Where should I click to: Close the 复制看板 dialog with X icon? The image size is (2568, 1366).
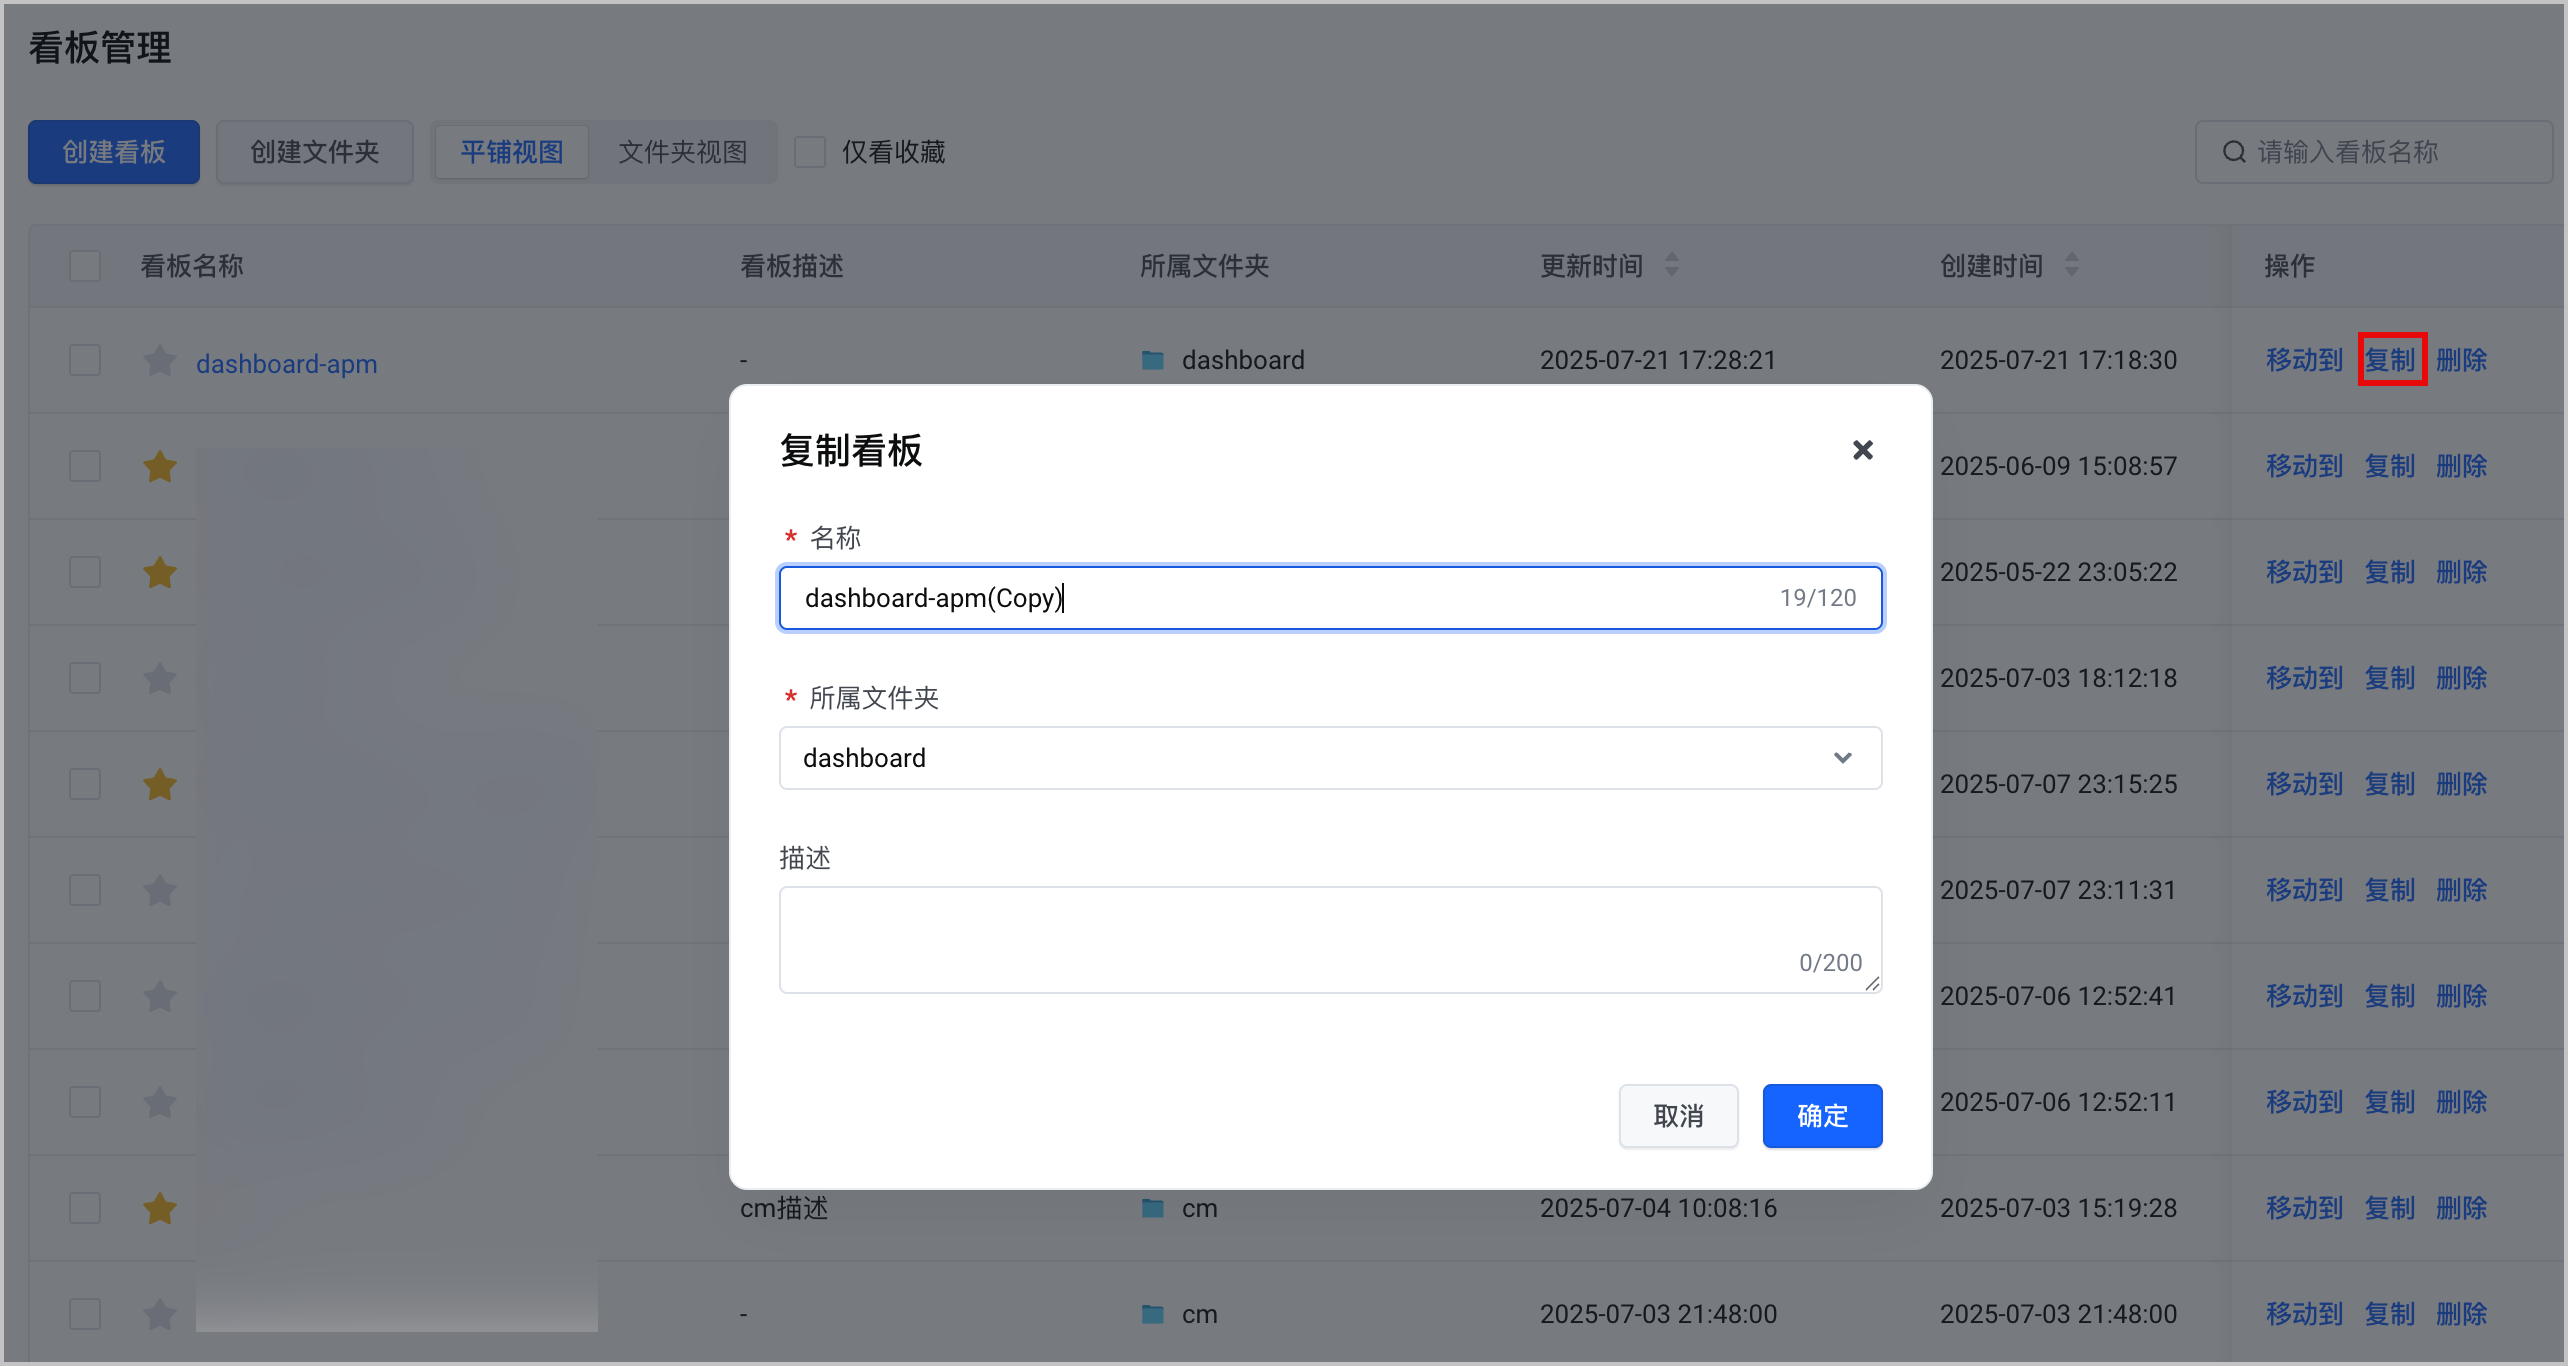(x=1862, y=450)
